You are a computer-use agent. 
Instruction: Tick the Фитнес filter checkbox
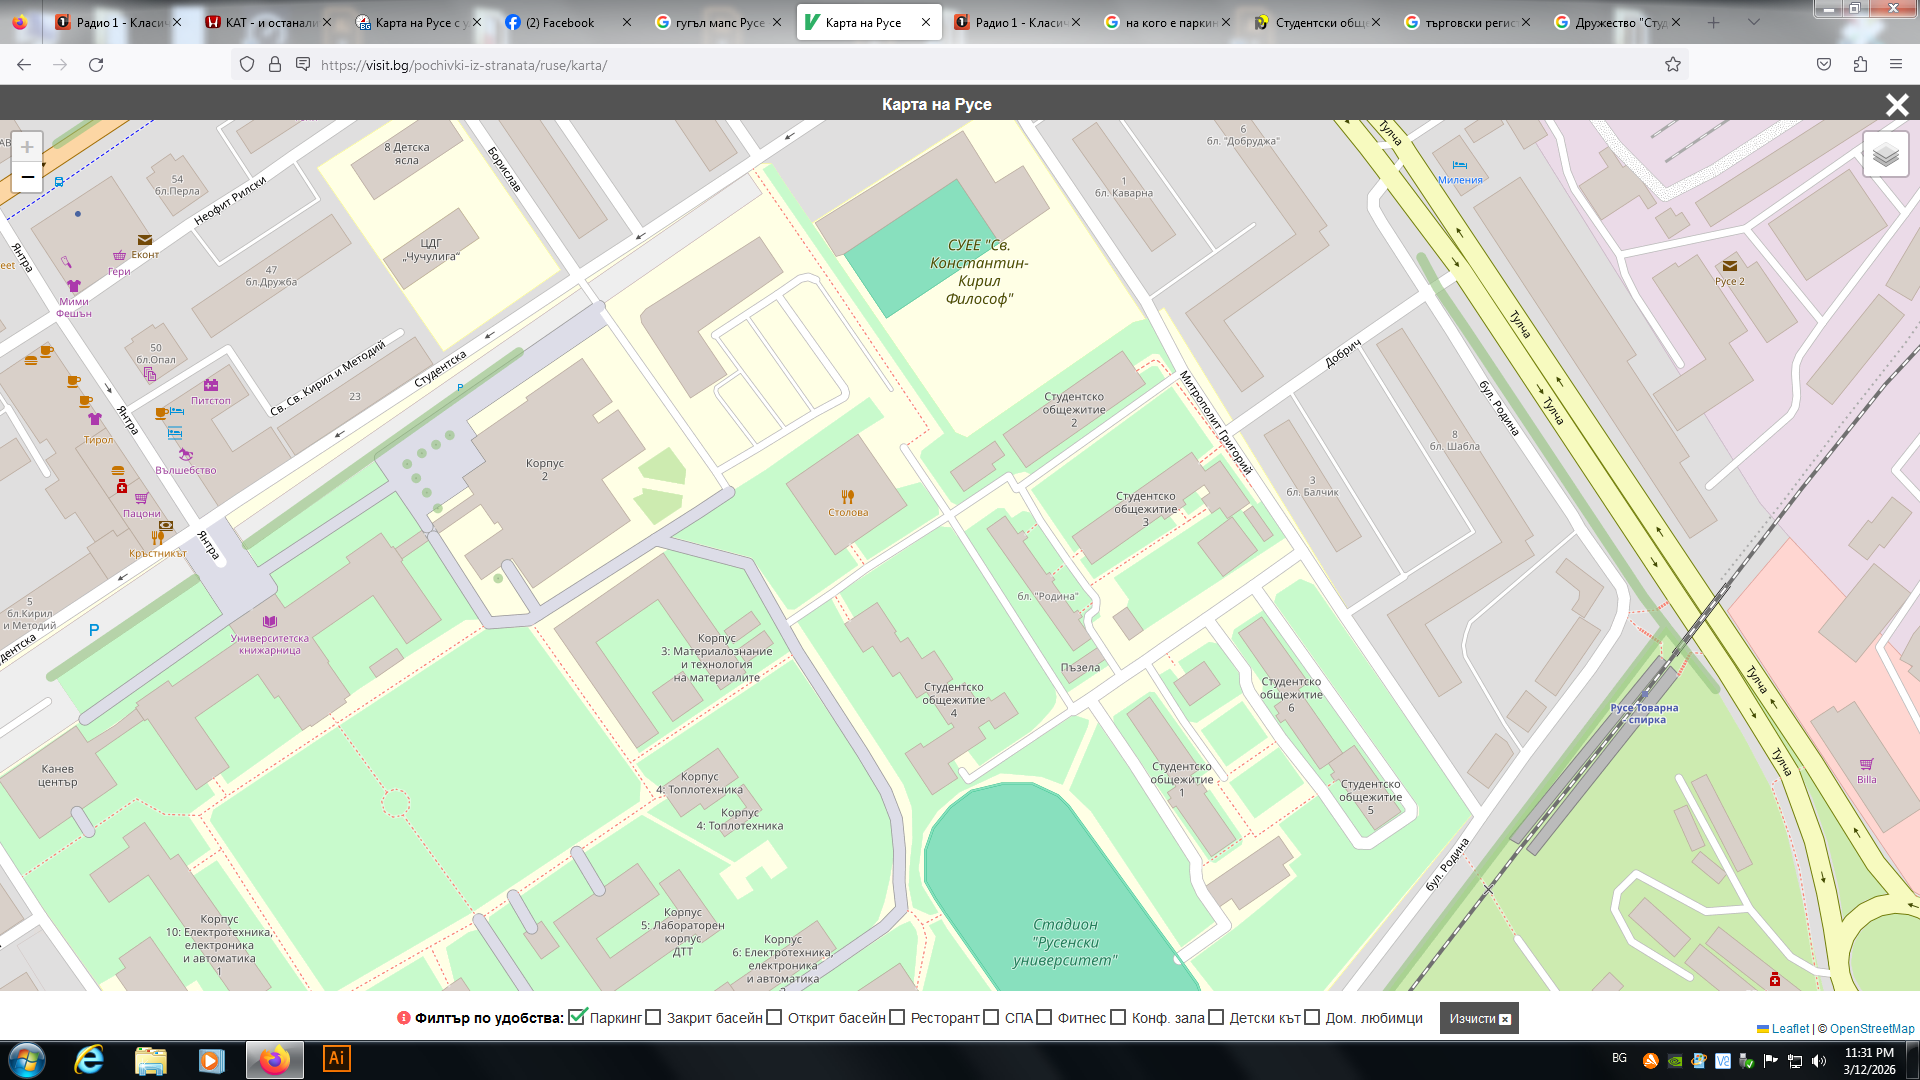[1044, 1017]
